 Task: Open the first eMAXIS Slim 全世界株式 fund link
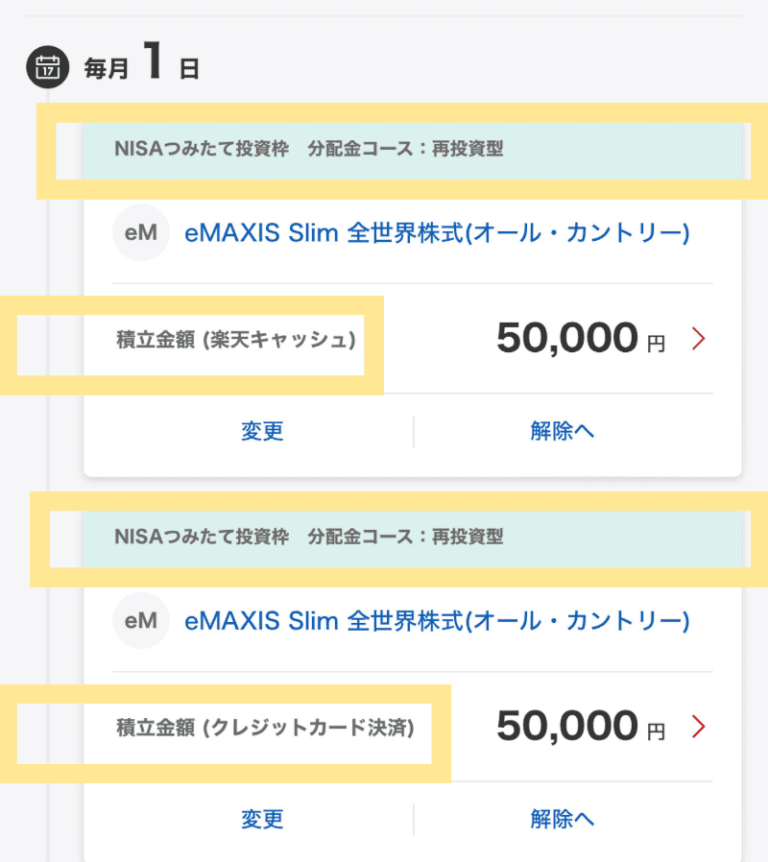click(x=437, y=233)
